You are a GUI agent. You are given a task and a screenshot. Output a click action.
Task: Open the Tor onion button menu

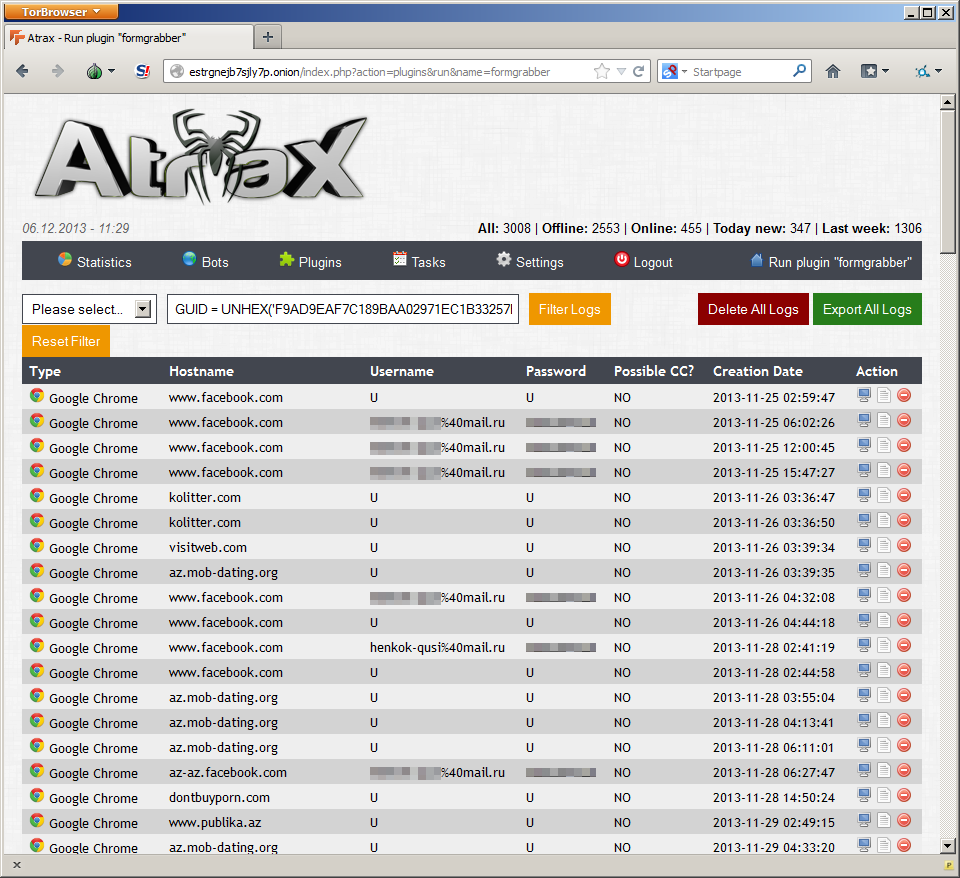(x=101, y=72)
